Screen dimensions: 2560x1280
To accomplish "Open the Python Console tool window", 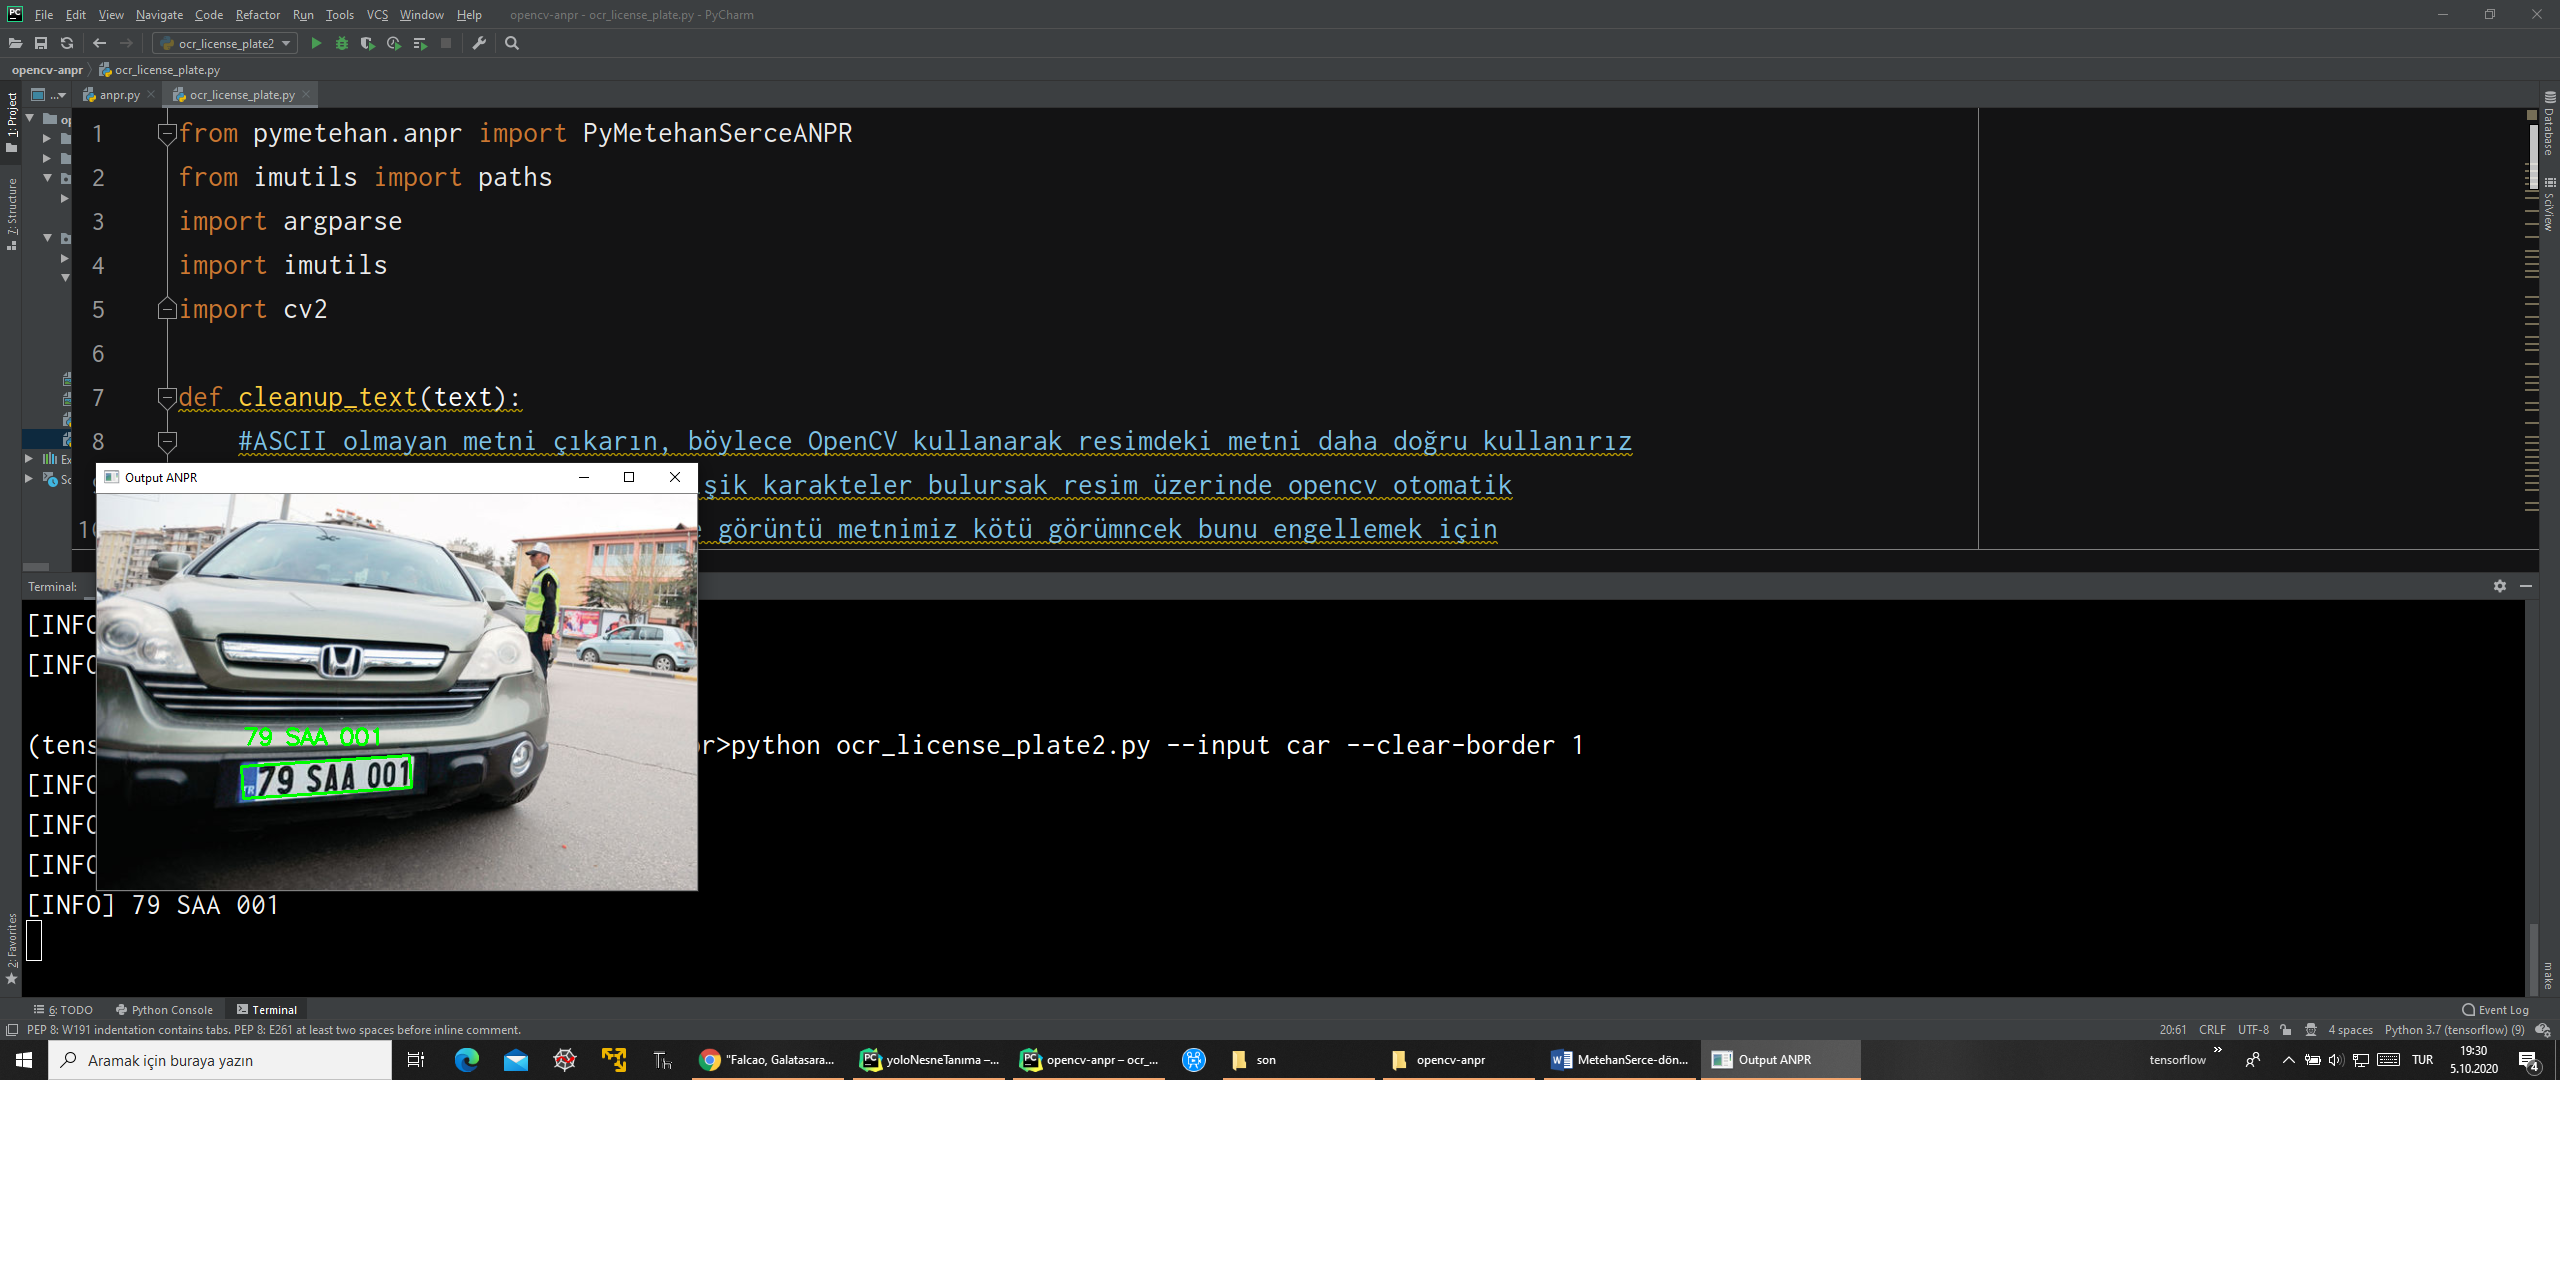I will point(164,1010).
